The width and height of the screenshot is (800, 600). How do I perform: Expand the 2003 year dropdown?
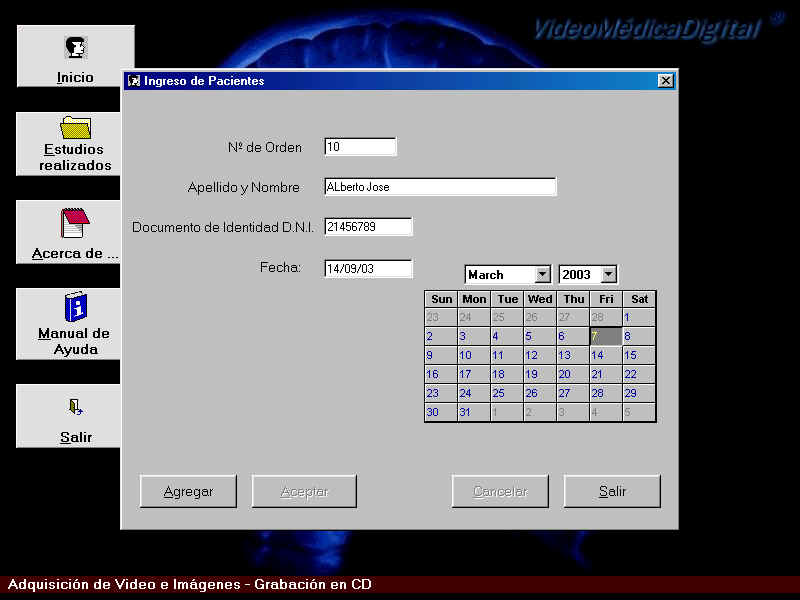pos(608,274)
